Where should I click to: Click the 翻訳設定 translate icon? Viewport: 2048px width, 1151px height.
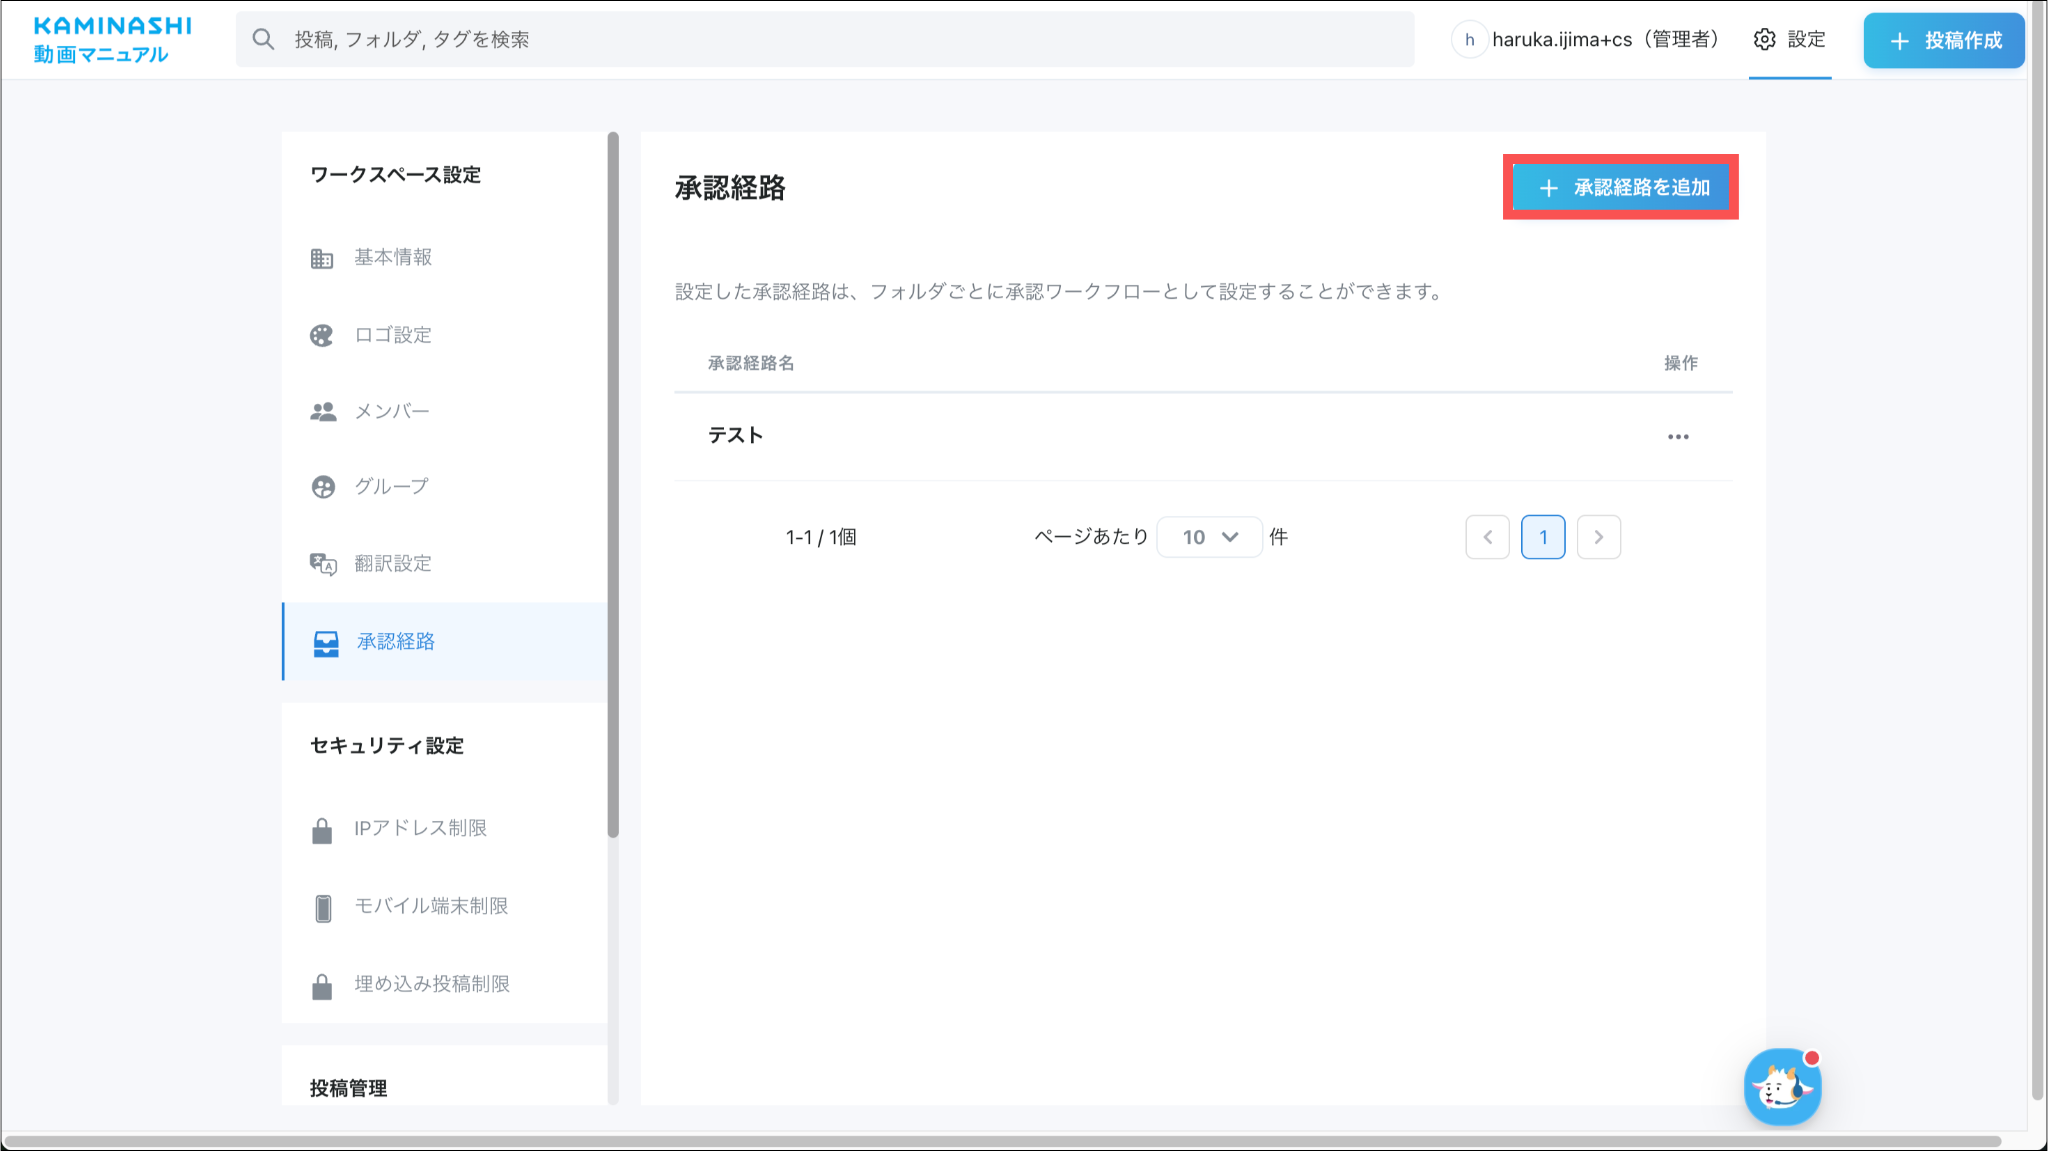[x=322, y=564]
